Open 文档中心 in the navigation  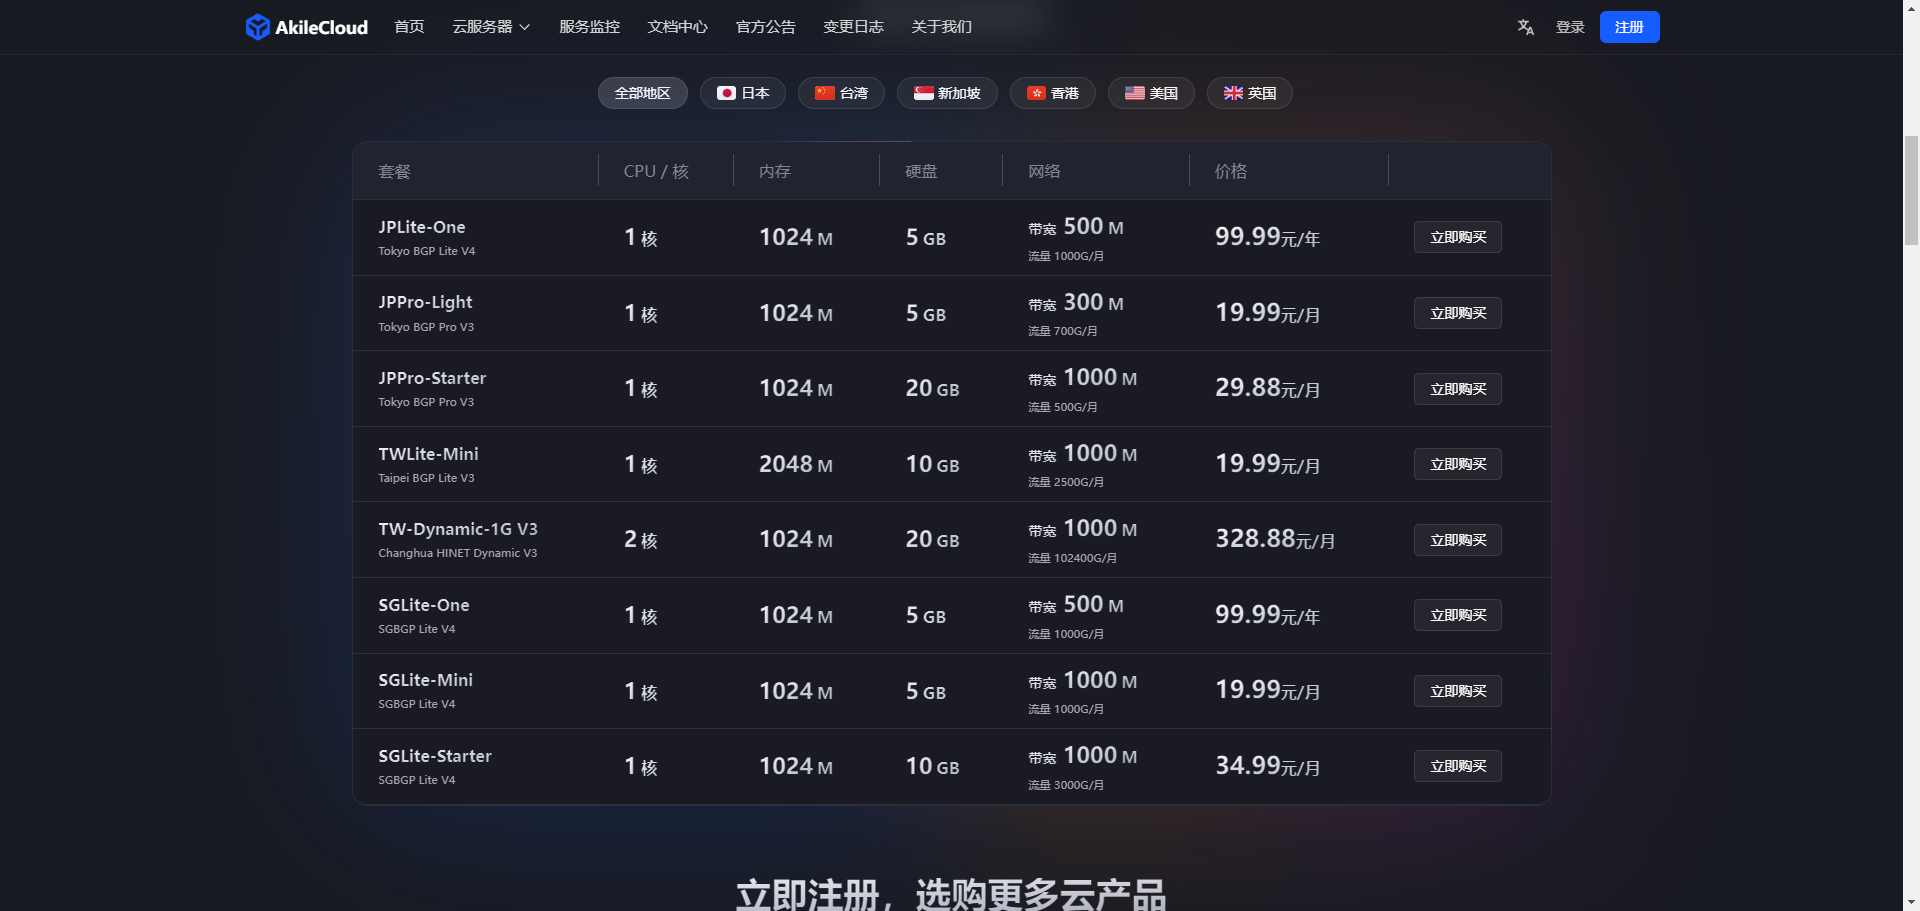pyautogui.click(x=677, y=27)
